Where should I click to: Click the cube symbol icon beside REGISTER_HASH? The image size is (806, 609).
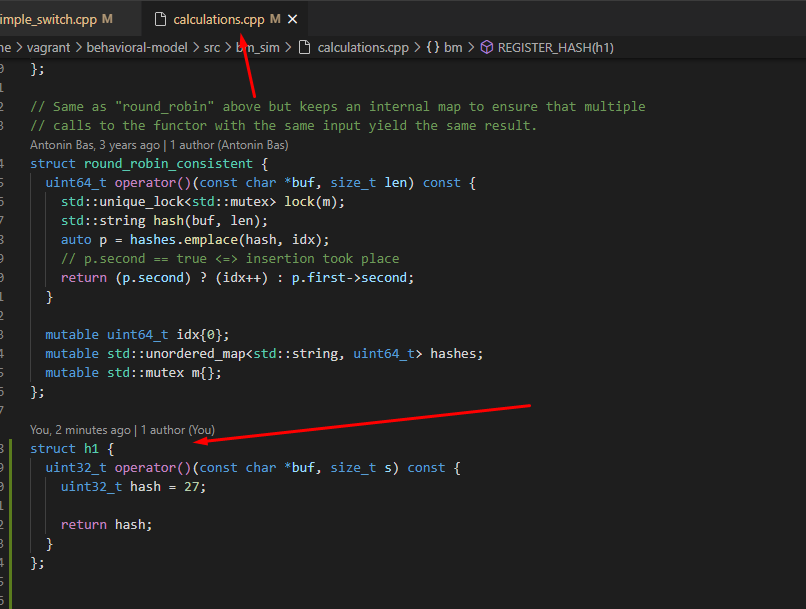click(486, 48)
